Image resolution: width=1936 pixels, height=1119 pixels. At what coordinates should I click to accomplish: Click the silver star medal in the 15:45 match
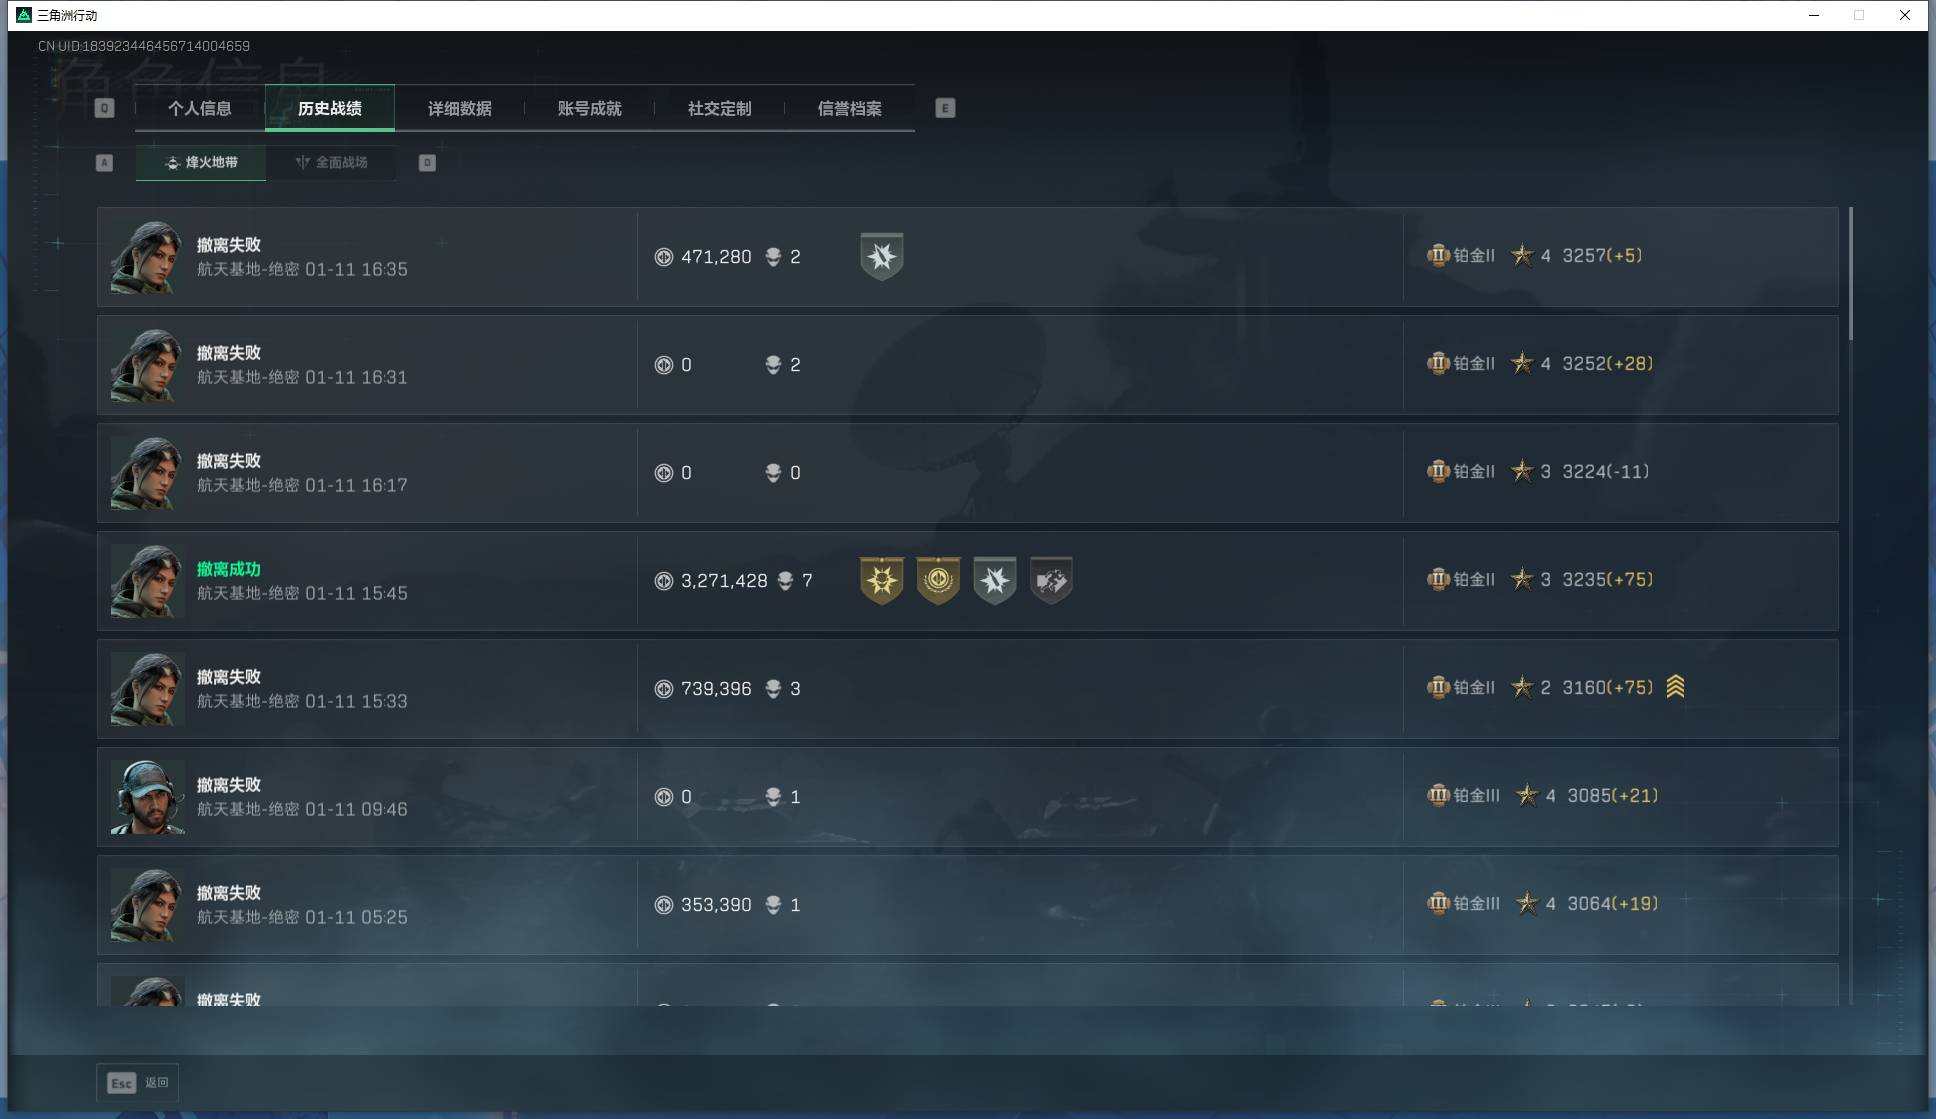pos(994,580)
